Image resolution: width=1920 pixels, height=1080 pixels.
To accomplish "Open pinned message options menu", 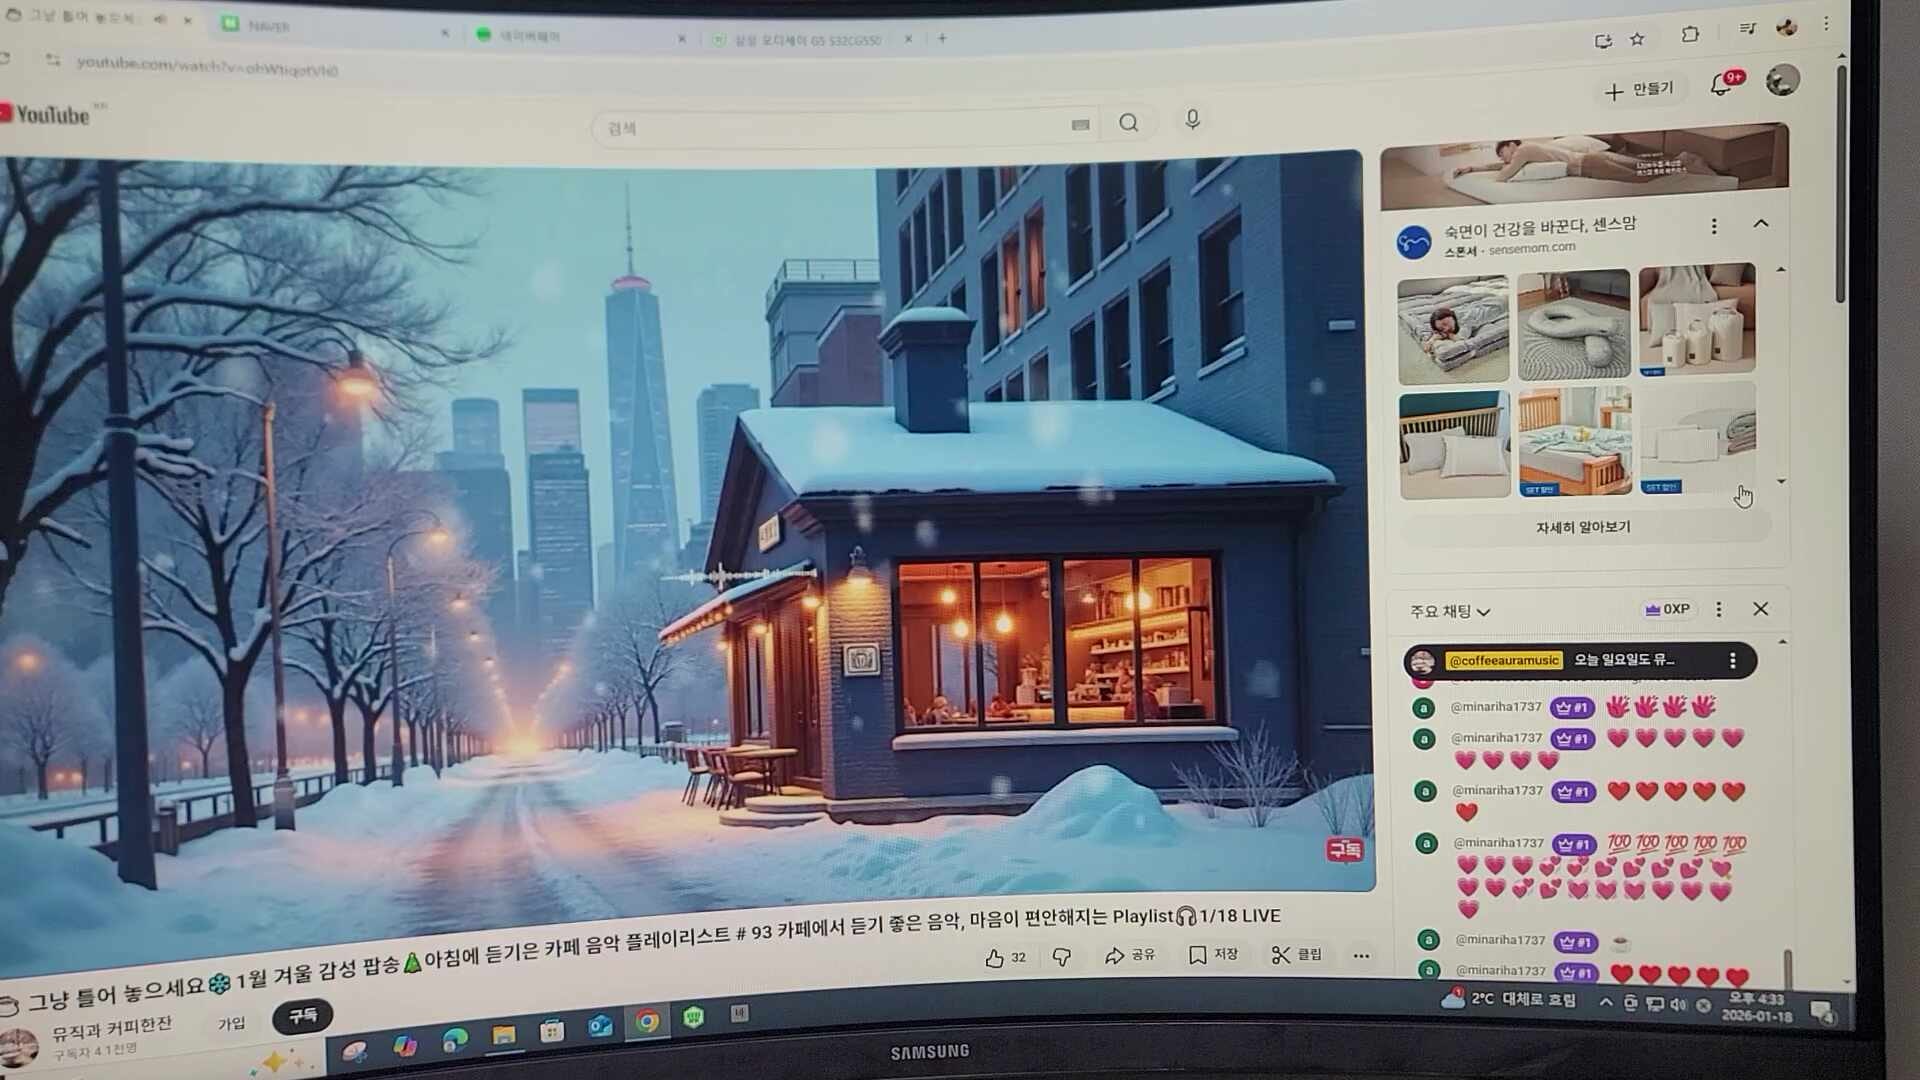I will (x=1733, y=660).
